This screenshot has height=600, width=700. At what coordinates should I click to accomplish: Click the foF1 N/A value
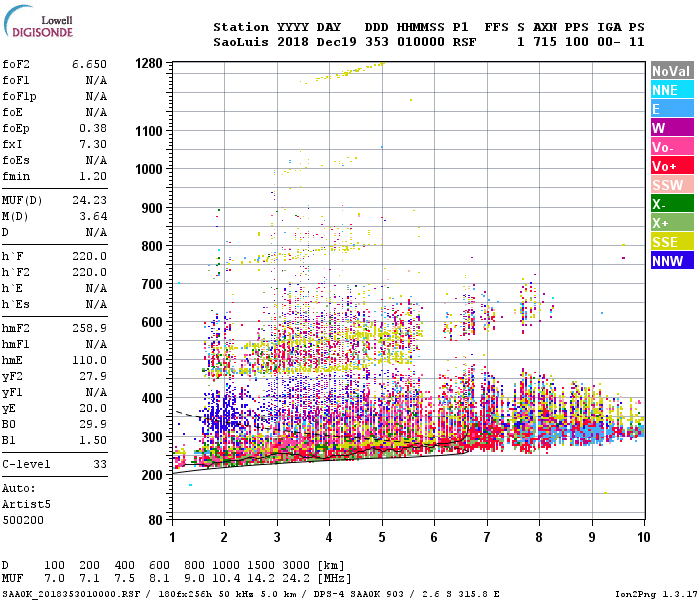coord(96,80)
